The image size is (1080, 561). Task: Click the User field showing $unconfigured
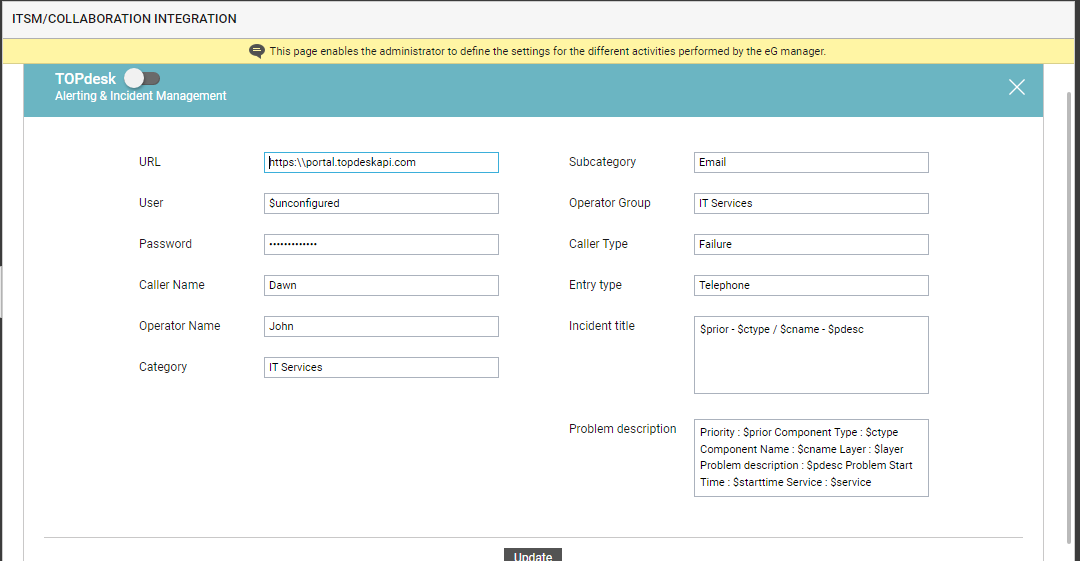[381, 203]
